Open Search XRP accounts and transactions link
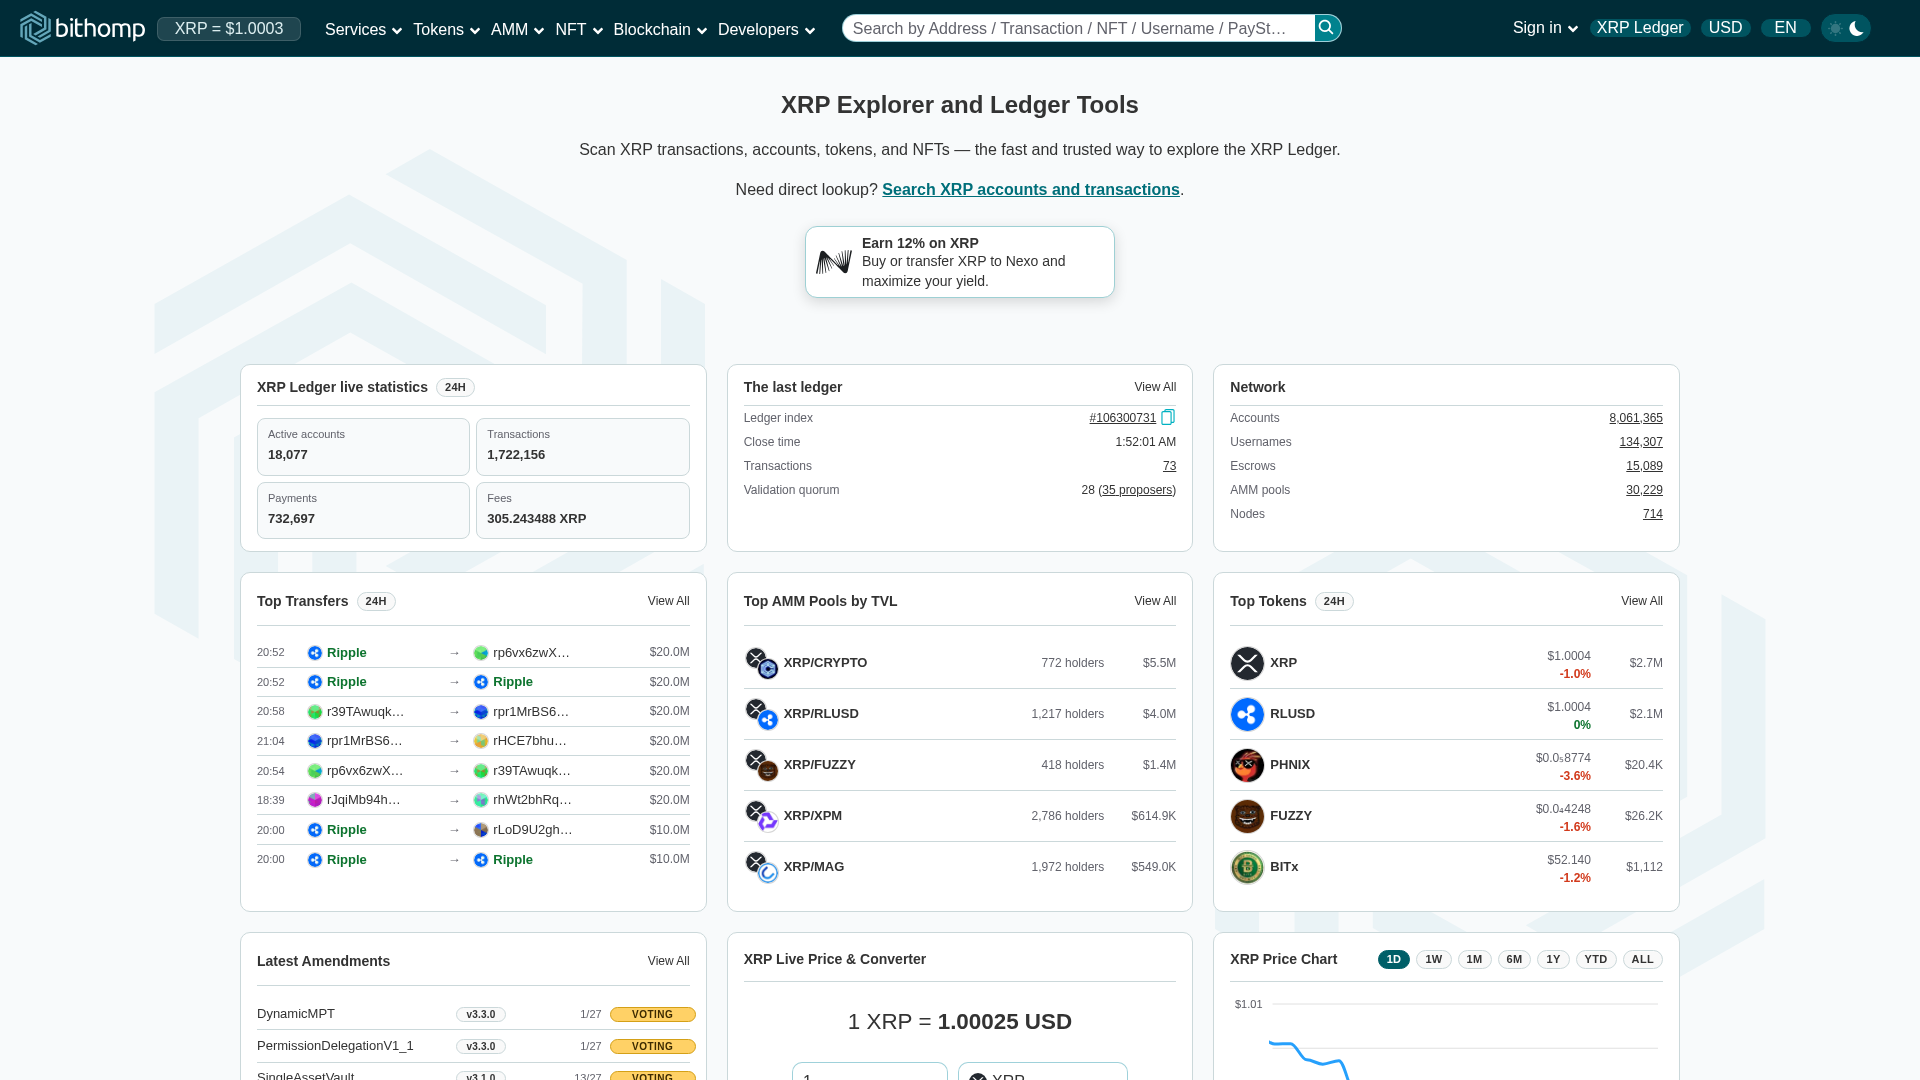The image size is (1920, 1080). [x=1031, y=190]
